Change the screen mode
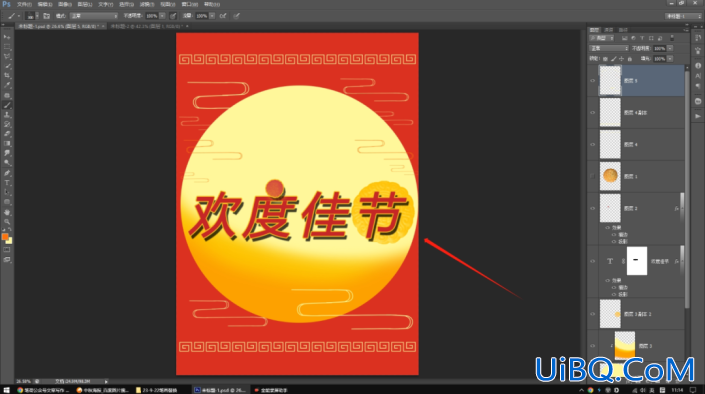This screenshot has width=705, height=394. pyautogui.click(x=7, y=260)
